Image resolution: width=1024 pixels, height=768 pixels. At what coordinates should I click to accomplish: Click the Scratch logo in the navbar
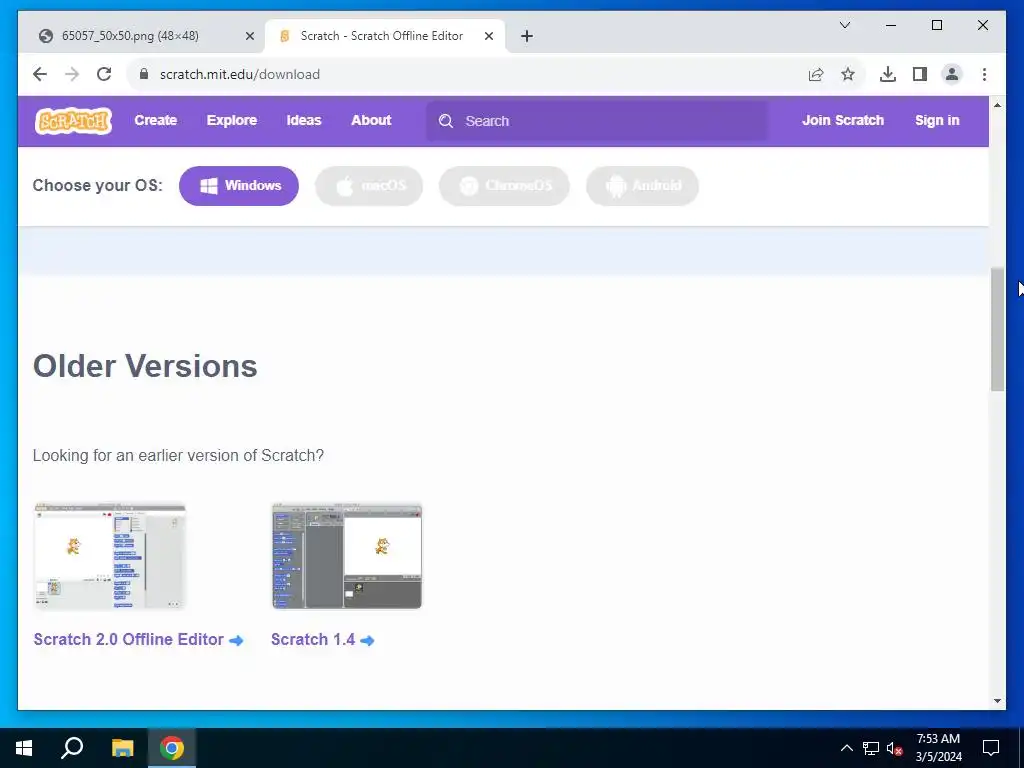click(x=73, y=121)
